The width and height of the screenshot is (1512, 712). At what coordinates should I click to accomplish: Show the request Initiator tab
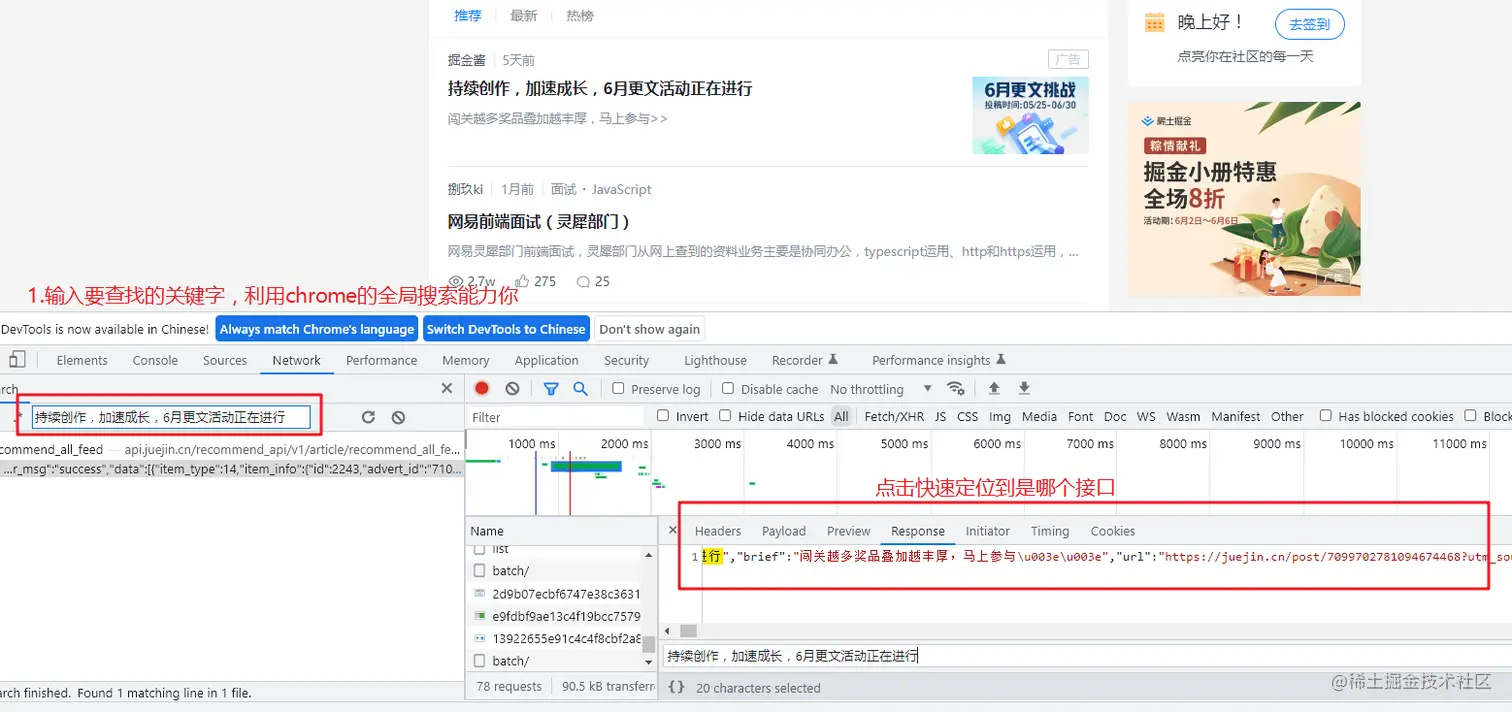(x=988, y=531)
